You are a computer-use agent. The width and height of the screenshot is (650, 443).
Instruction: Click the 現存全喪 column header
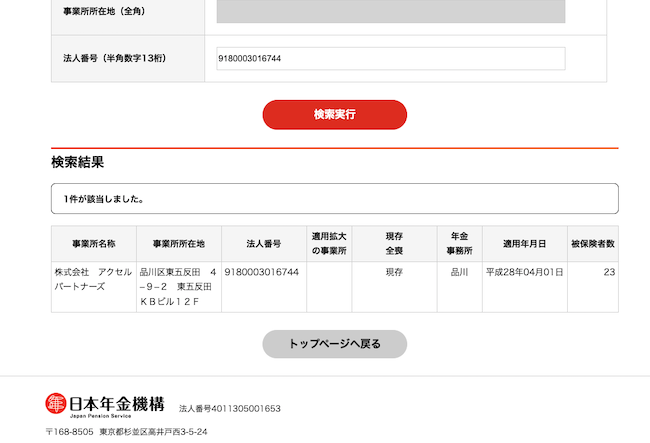click(x=394, y=244)
